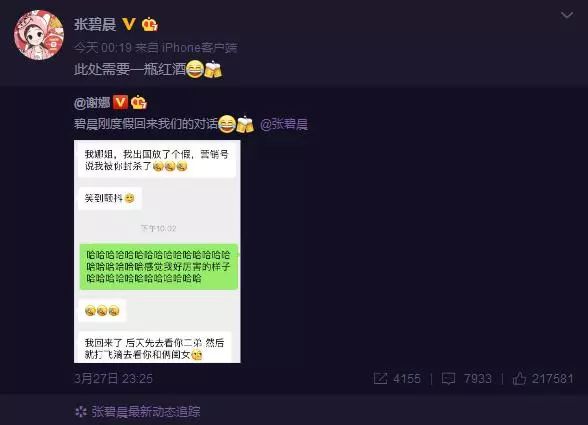The image size is (588, 425).
Task: Open the @张碧晨 mention in repost
Action: pos(284,124)
